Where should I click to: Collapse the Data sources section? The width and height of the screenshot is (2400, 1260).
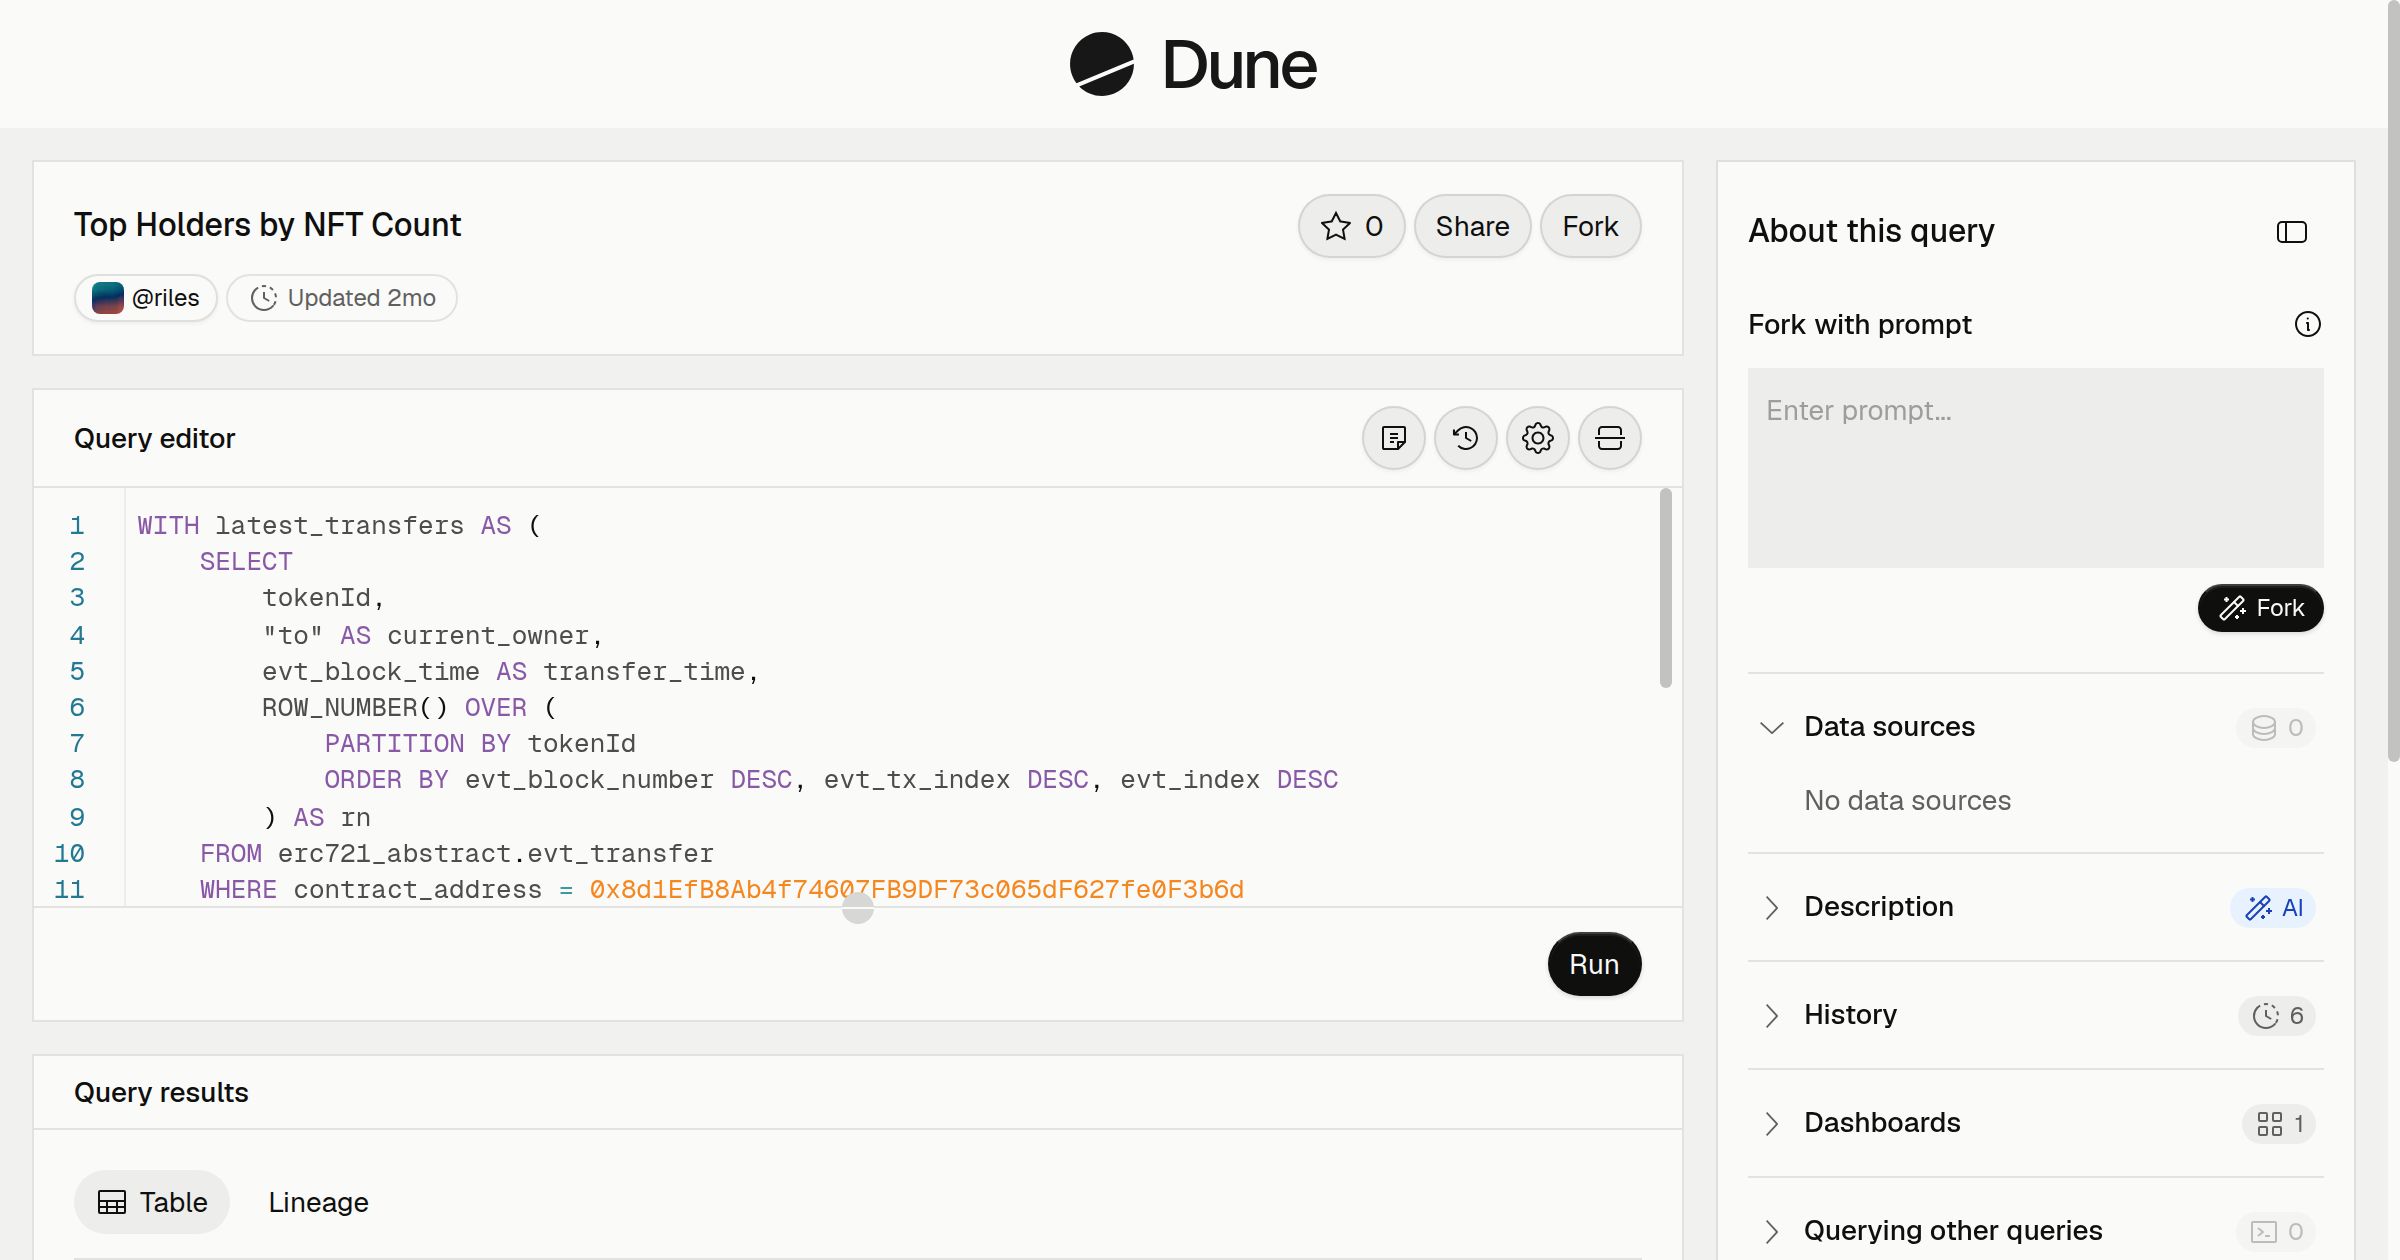pos(1771,727)
